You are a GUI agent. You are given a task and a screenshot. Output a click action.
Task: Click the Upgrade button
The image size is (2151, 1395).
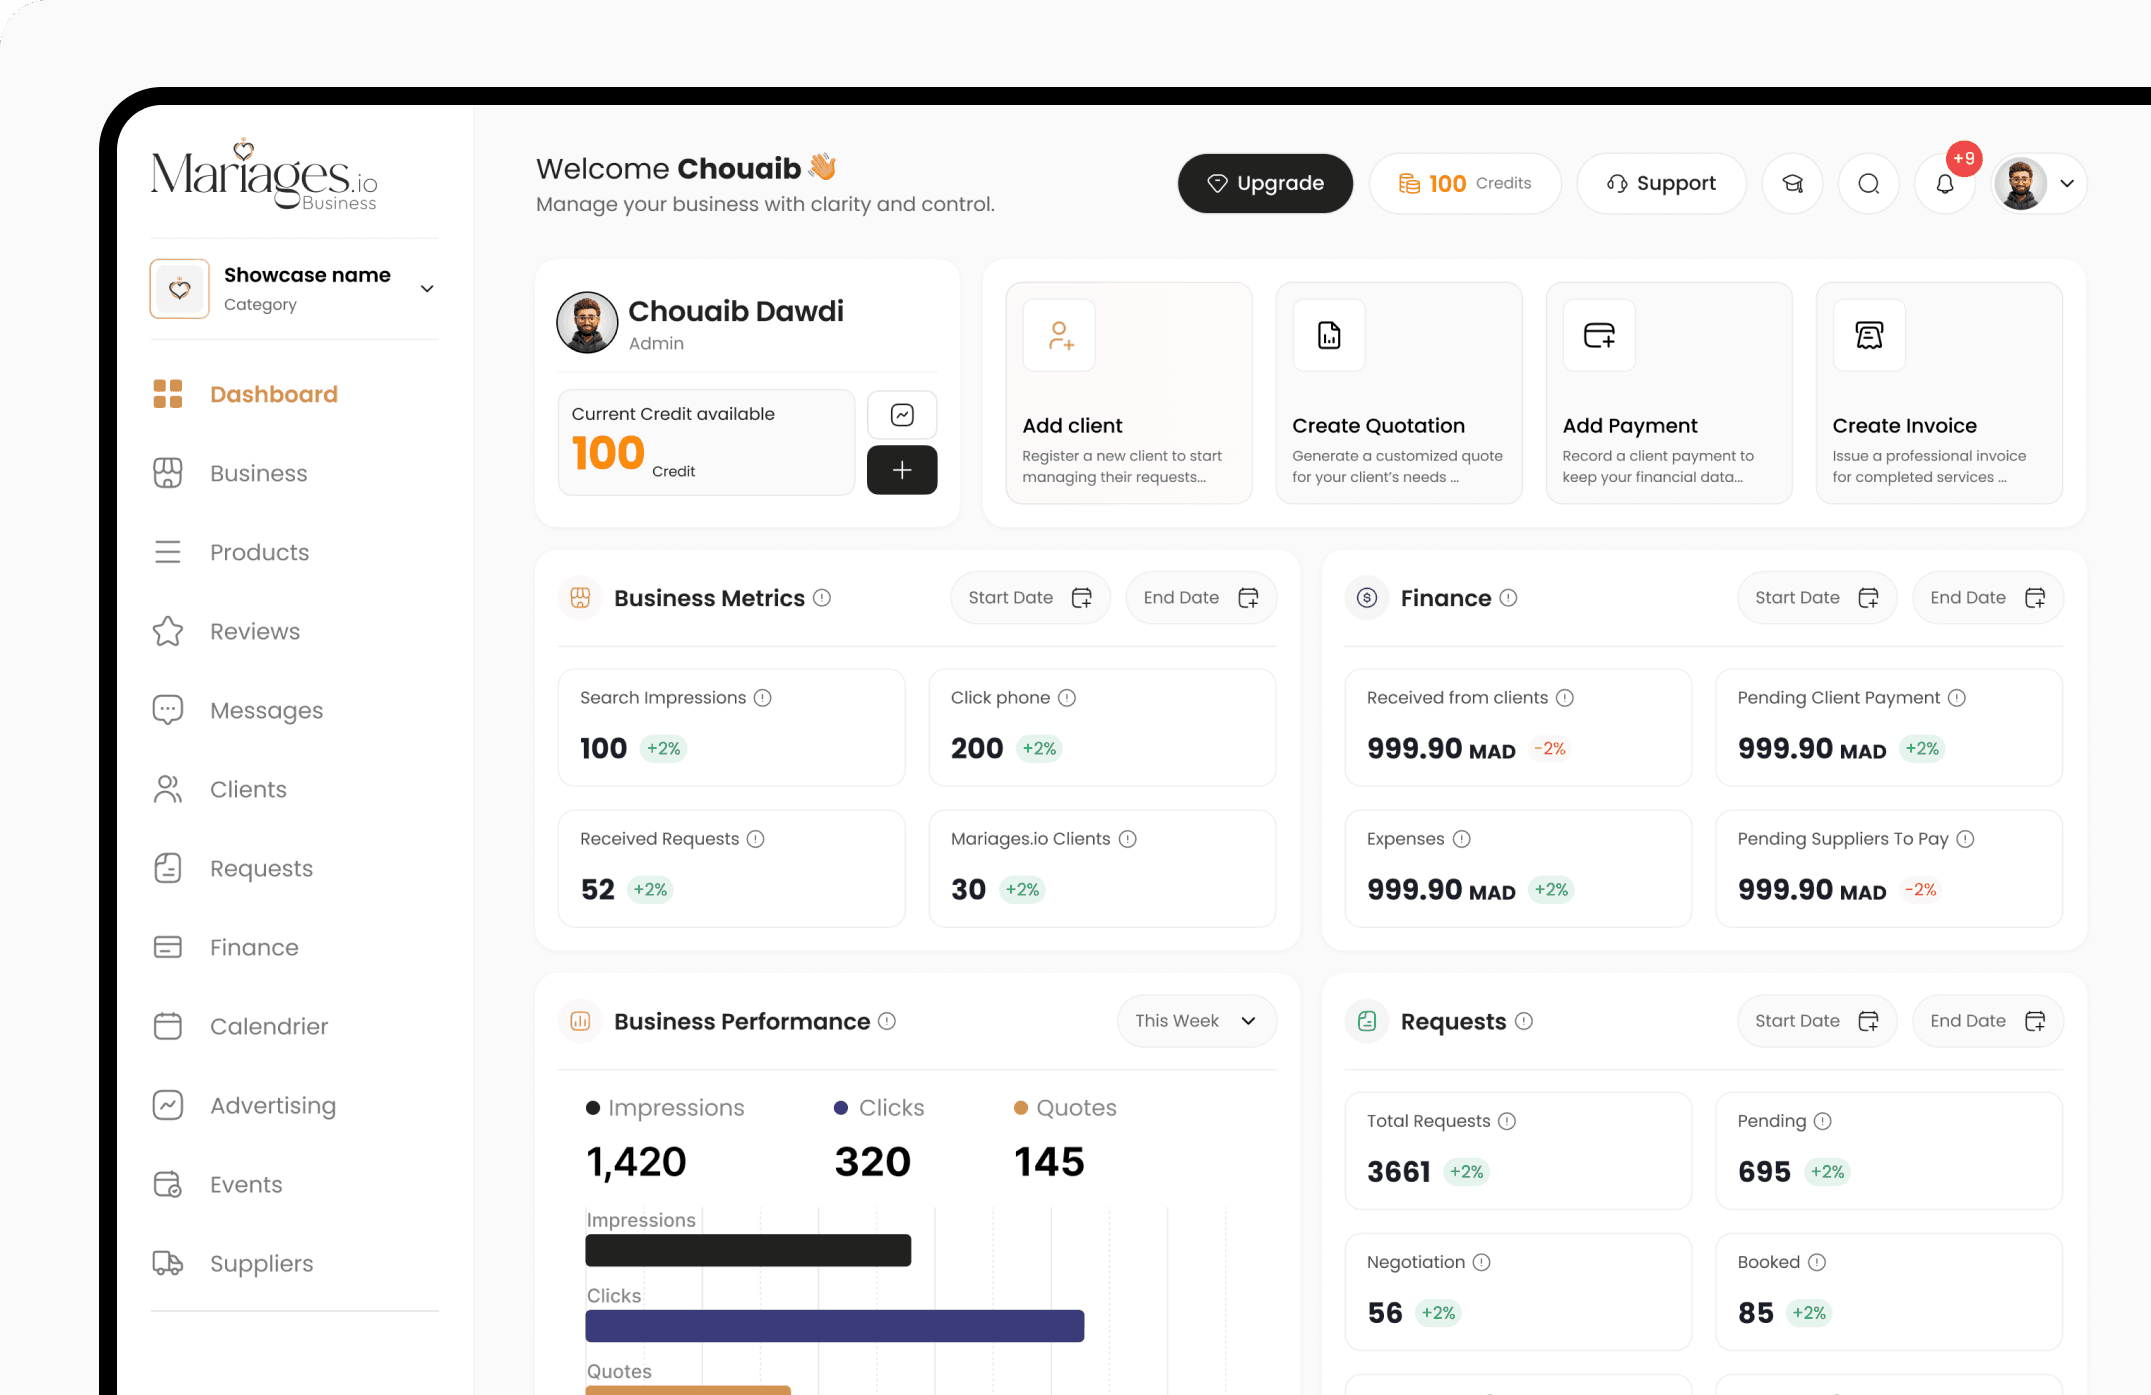click(x=1265, y=184)
